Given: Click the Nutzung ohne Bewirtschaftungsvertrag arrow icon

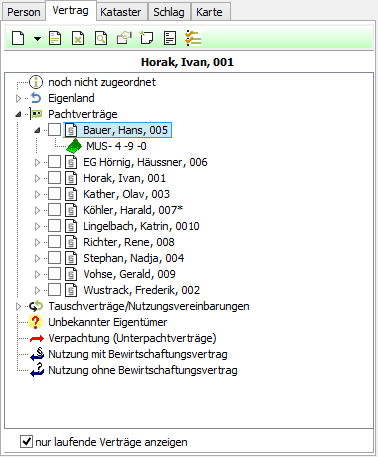Looking at the screenshot, I should pyautogui.click(x=37, y=370).
